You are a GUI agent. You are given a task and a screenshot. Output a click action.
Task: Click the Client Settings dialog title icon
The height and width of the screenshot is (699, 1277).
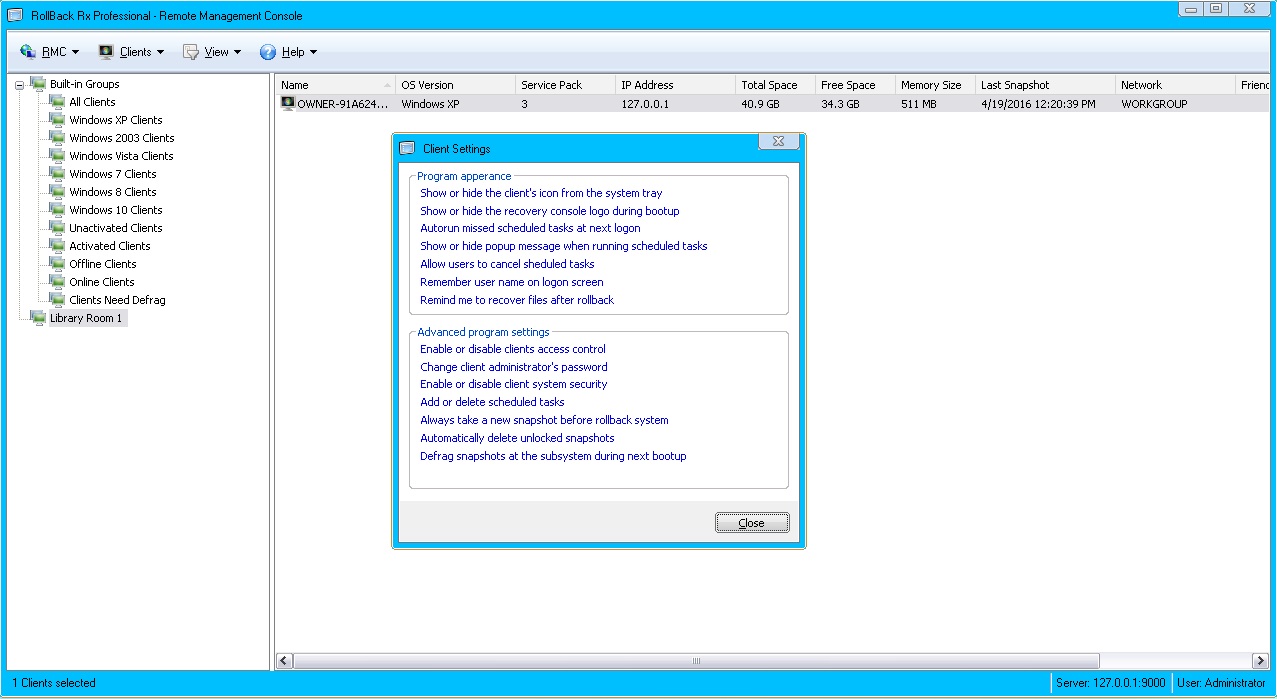407,149
